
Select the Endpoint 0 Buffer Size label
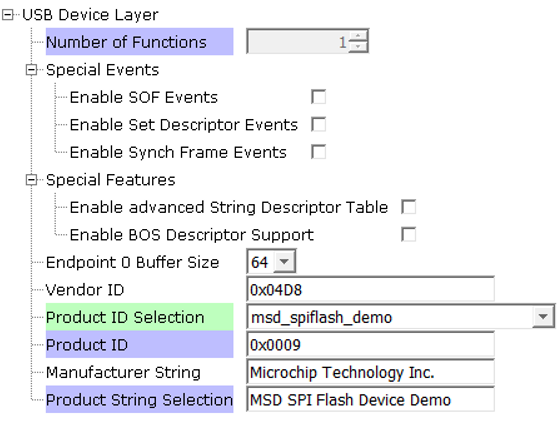click(132, 262)
